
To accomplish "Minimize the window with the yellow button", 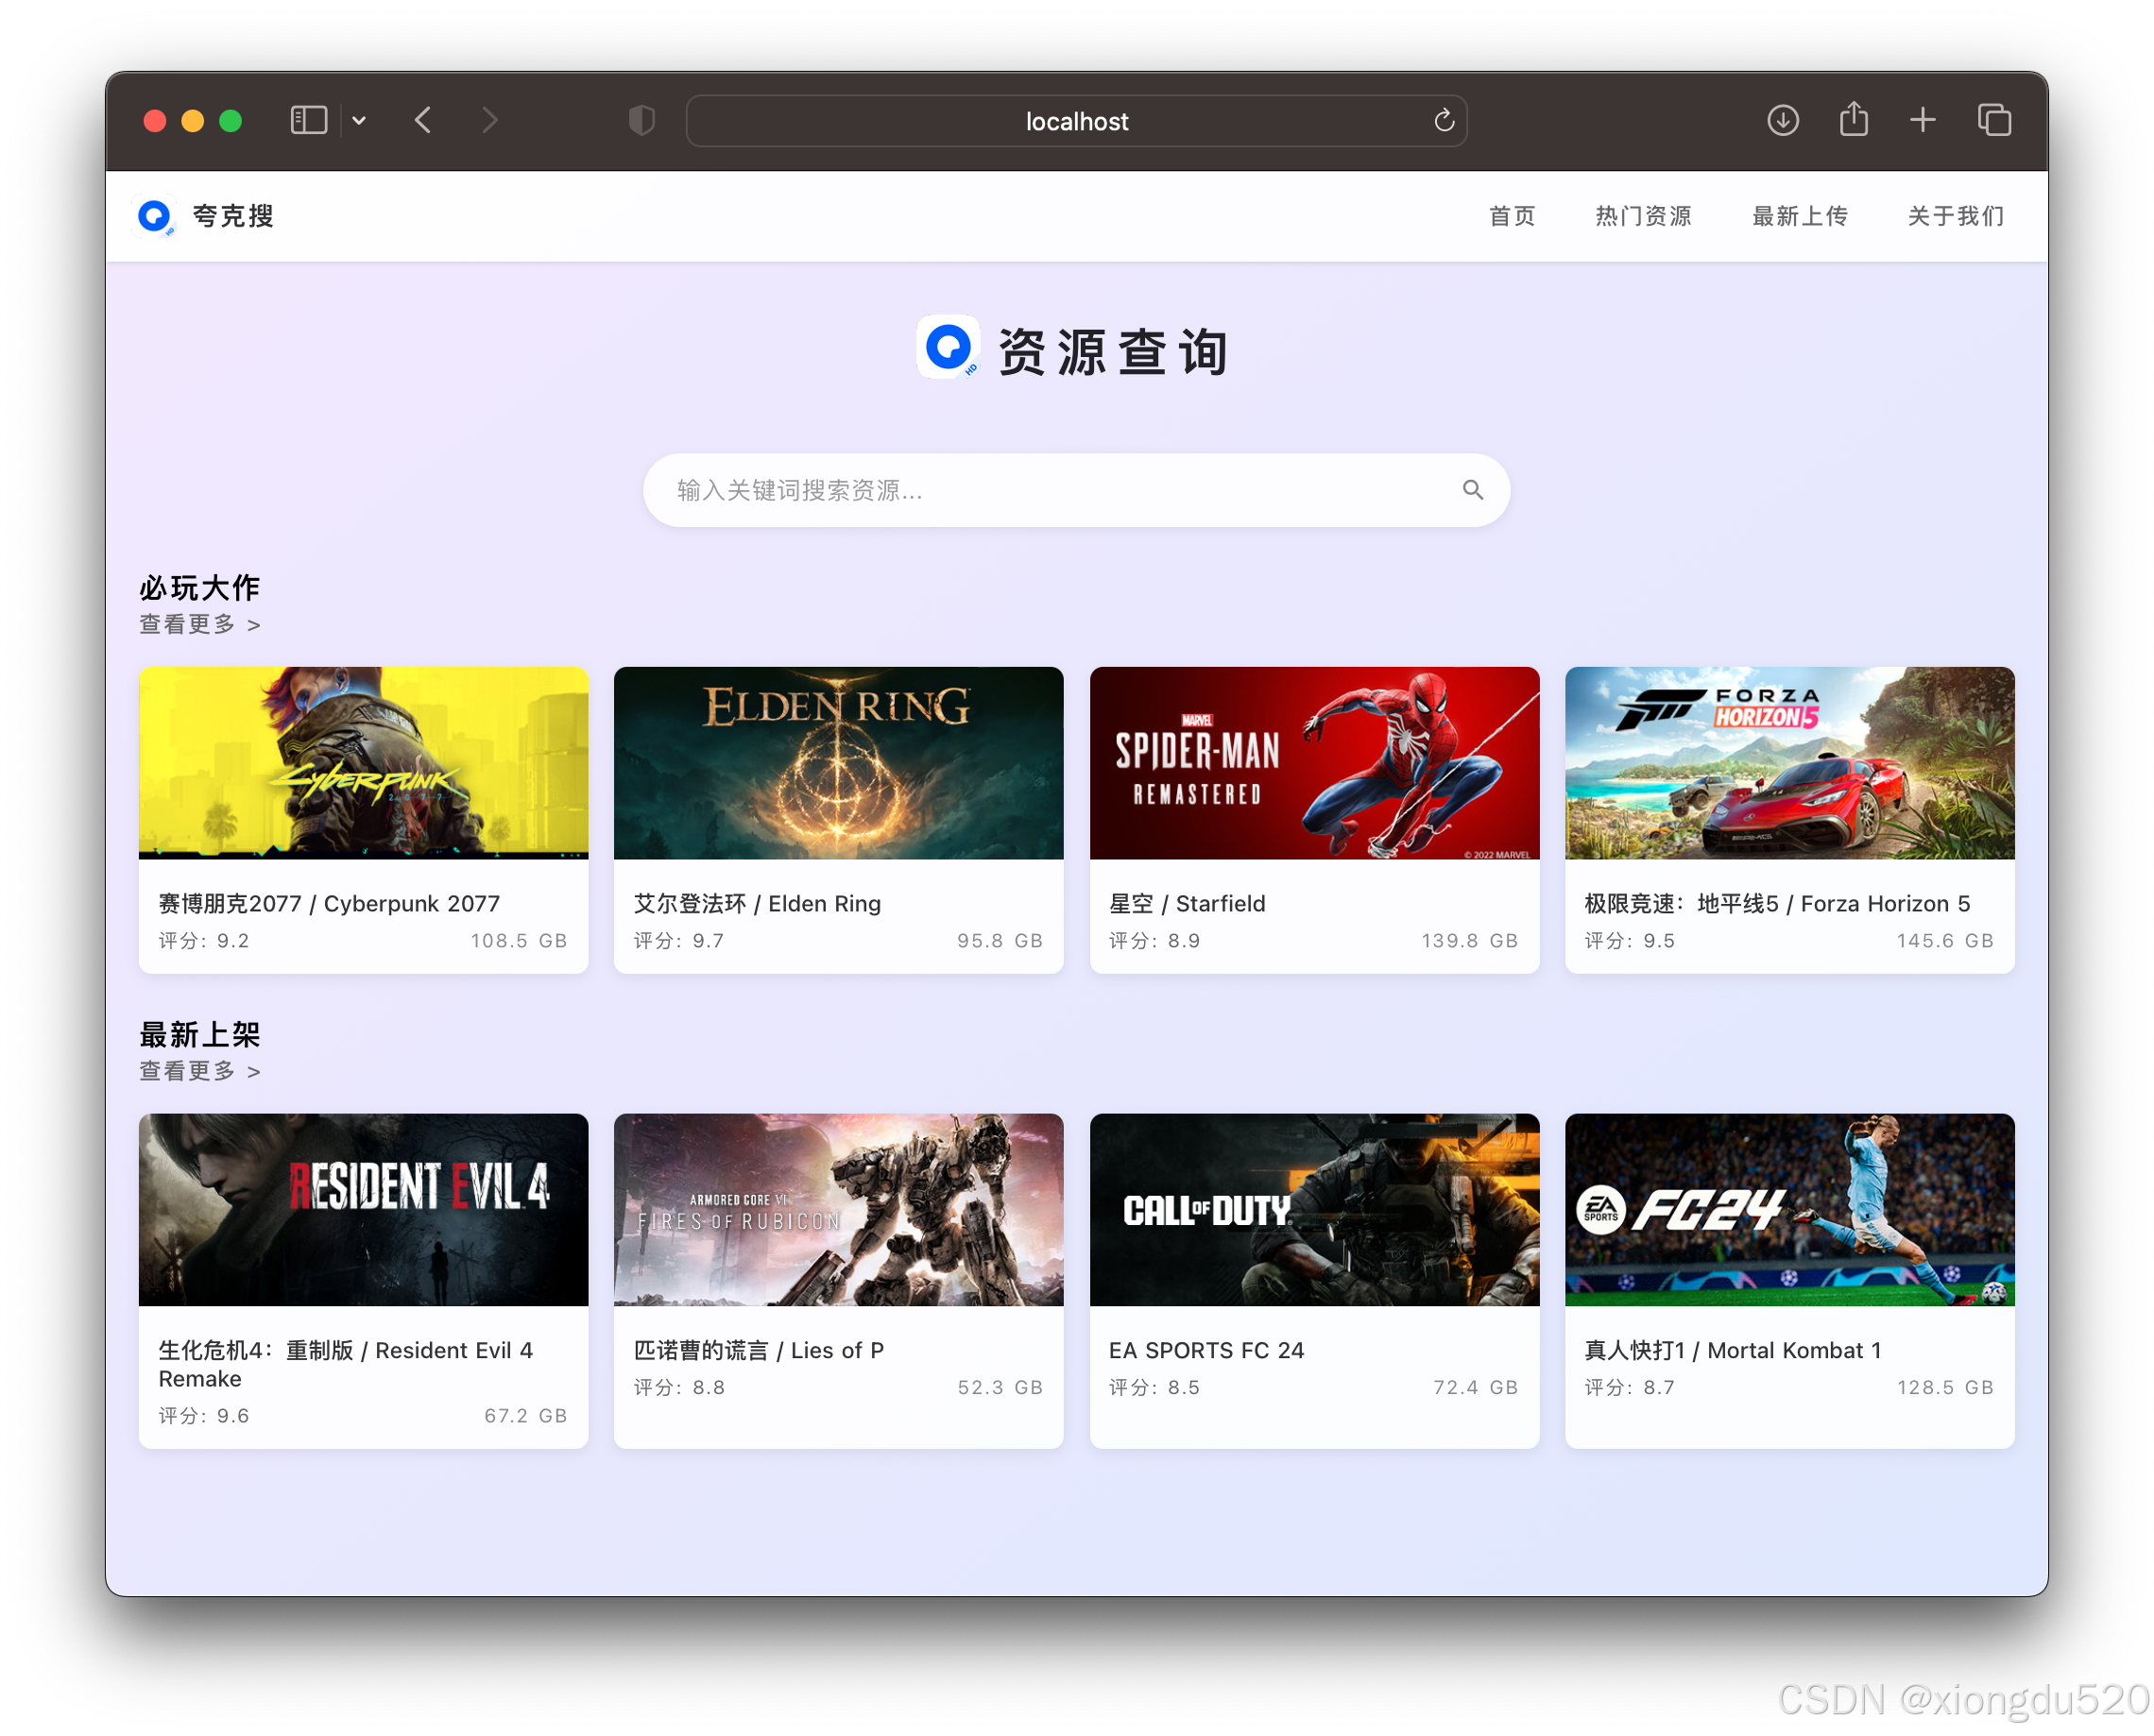I will click(x=193, y=121).
